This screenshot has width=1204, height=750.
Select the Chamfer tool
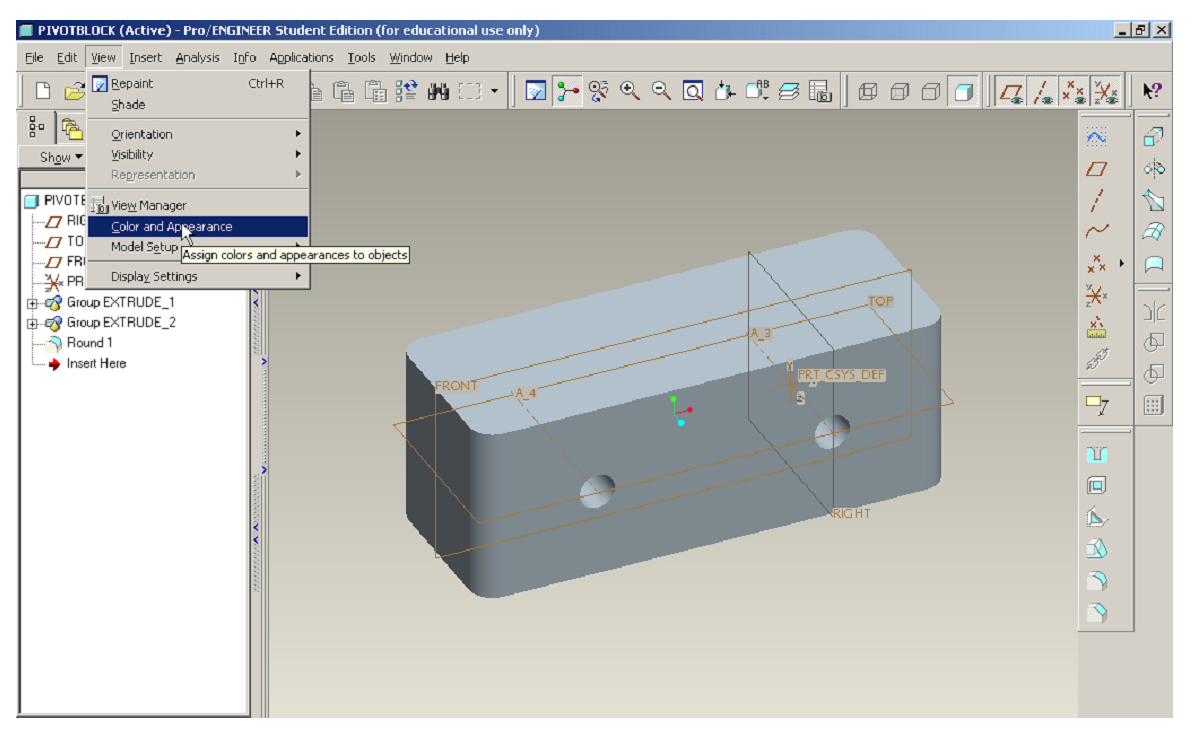1097,613
